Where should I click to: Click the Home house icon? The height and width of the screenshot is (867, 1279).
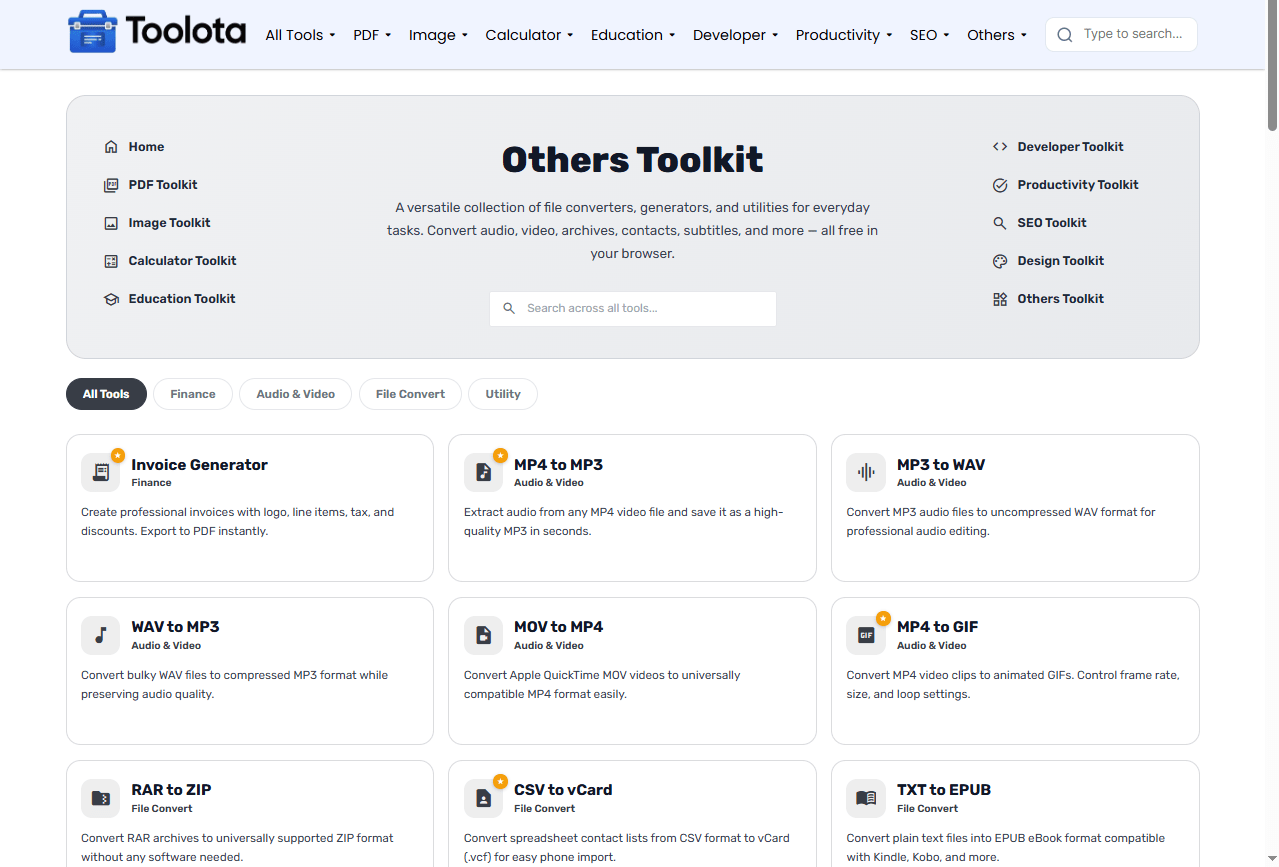coord(111,147)
